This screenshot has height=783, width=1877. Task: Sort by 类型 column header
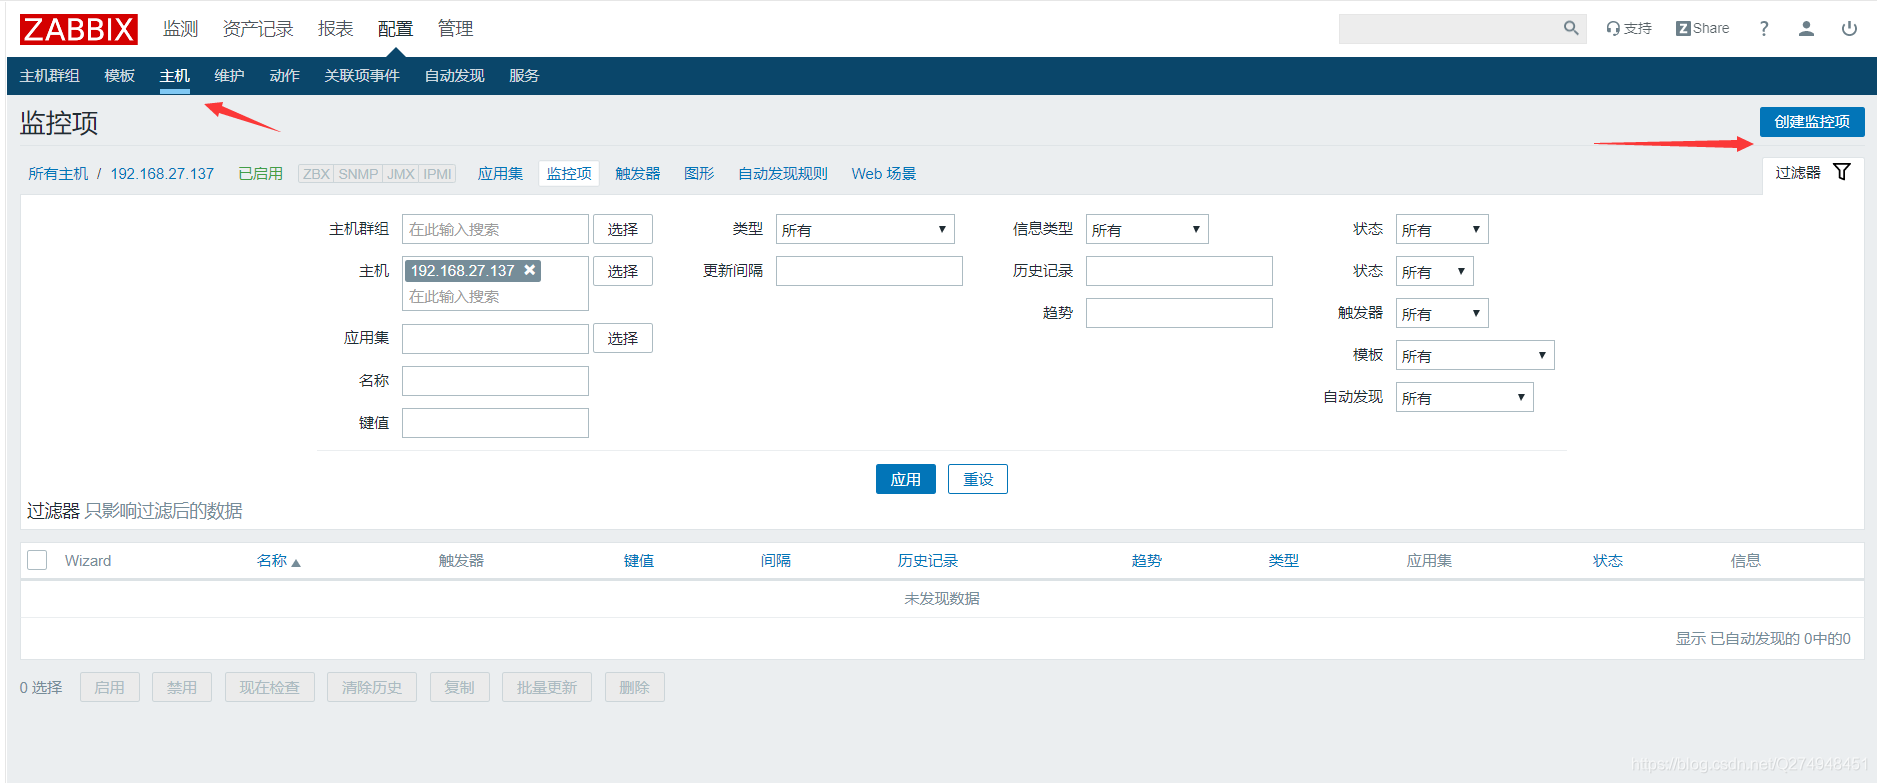coord(1284,561)
